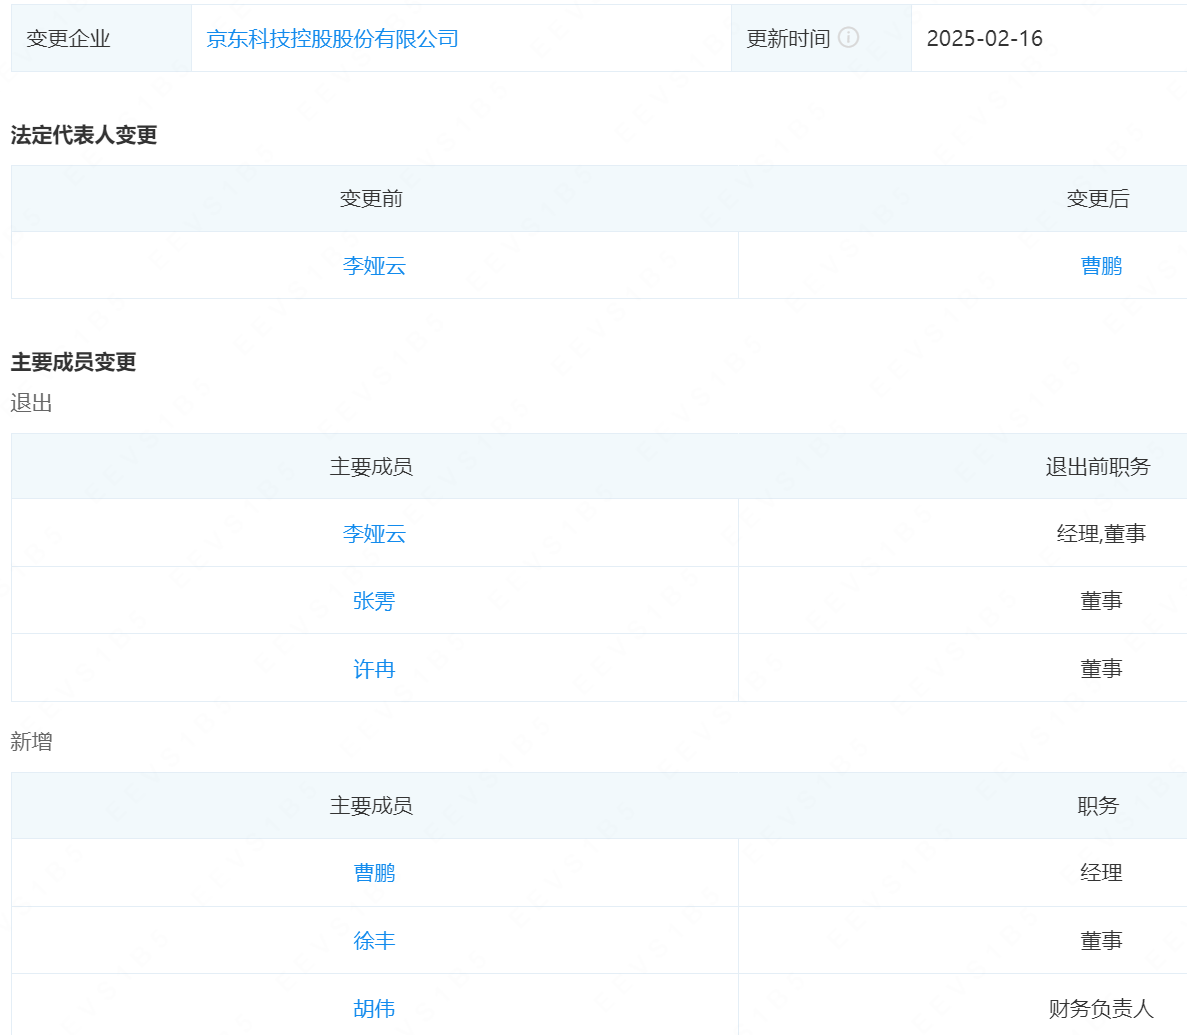Image resolution: width=1187 pixels, height=1035 pixels.
Task: Open the 胡伟 member profile link
Action: click(x=374, y=1009)
